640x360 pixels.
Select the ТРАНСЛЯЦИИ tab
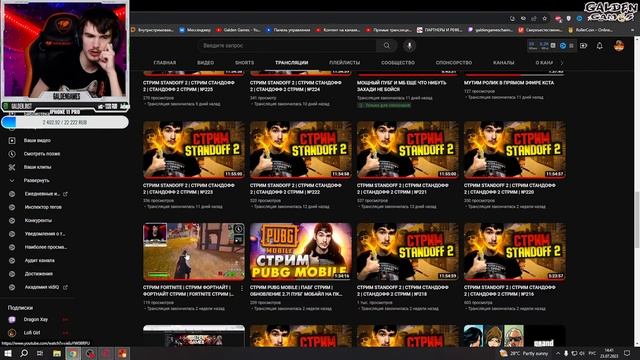pos(291,63)
